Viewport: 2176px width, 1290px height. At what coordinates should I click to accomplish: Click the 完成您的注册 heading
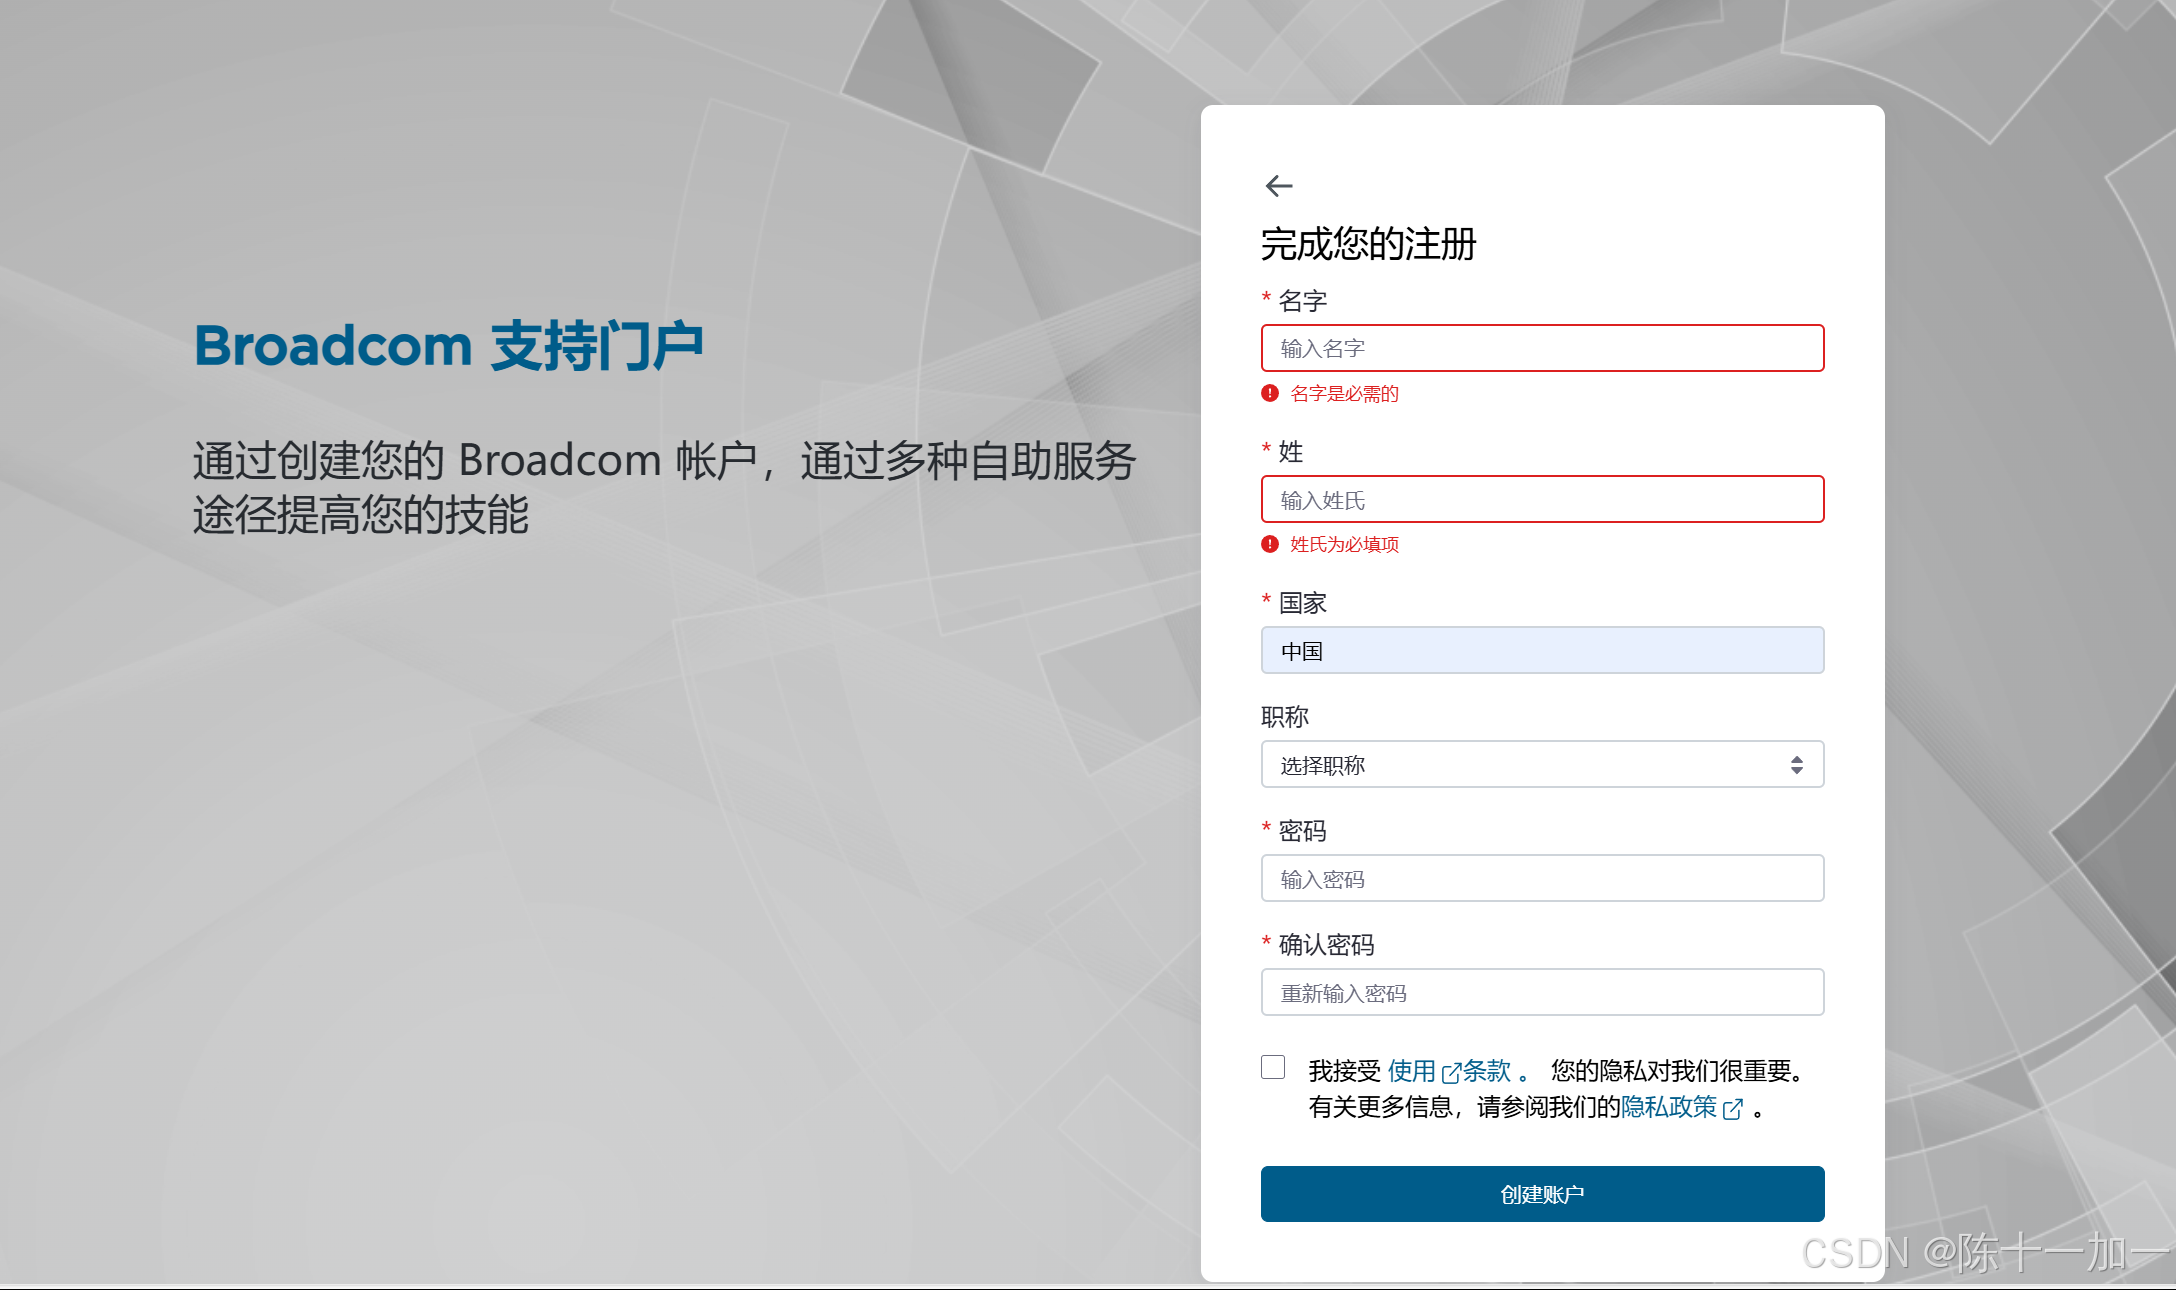click(x=1368, y=244)
